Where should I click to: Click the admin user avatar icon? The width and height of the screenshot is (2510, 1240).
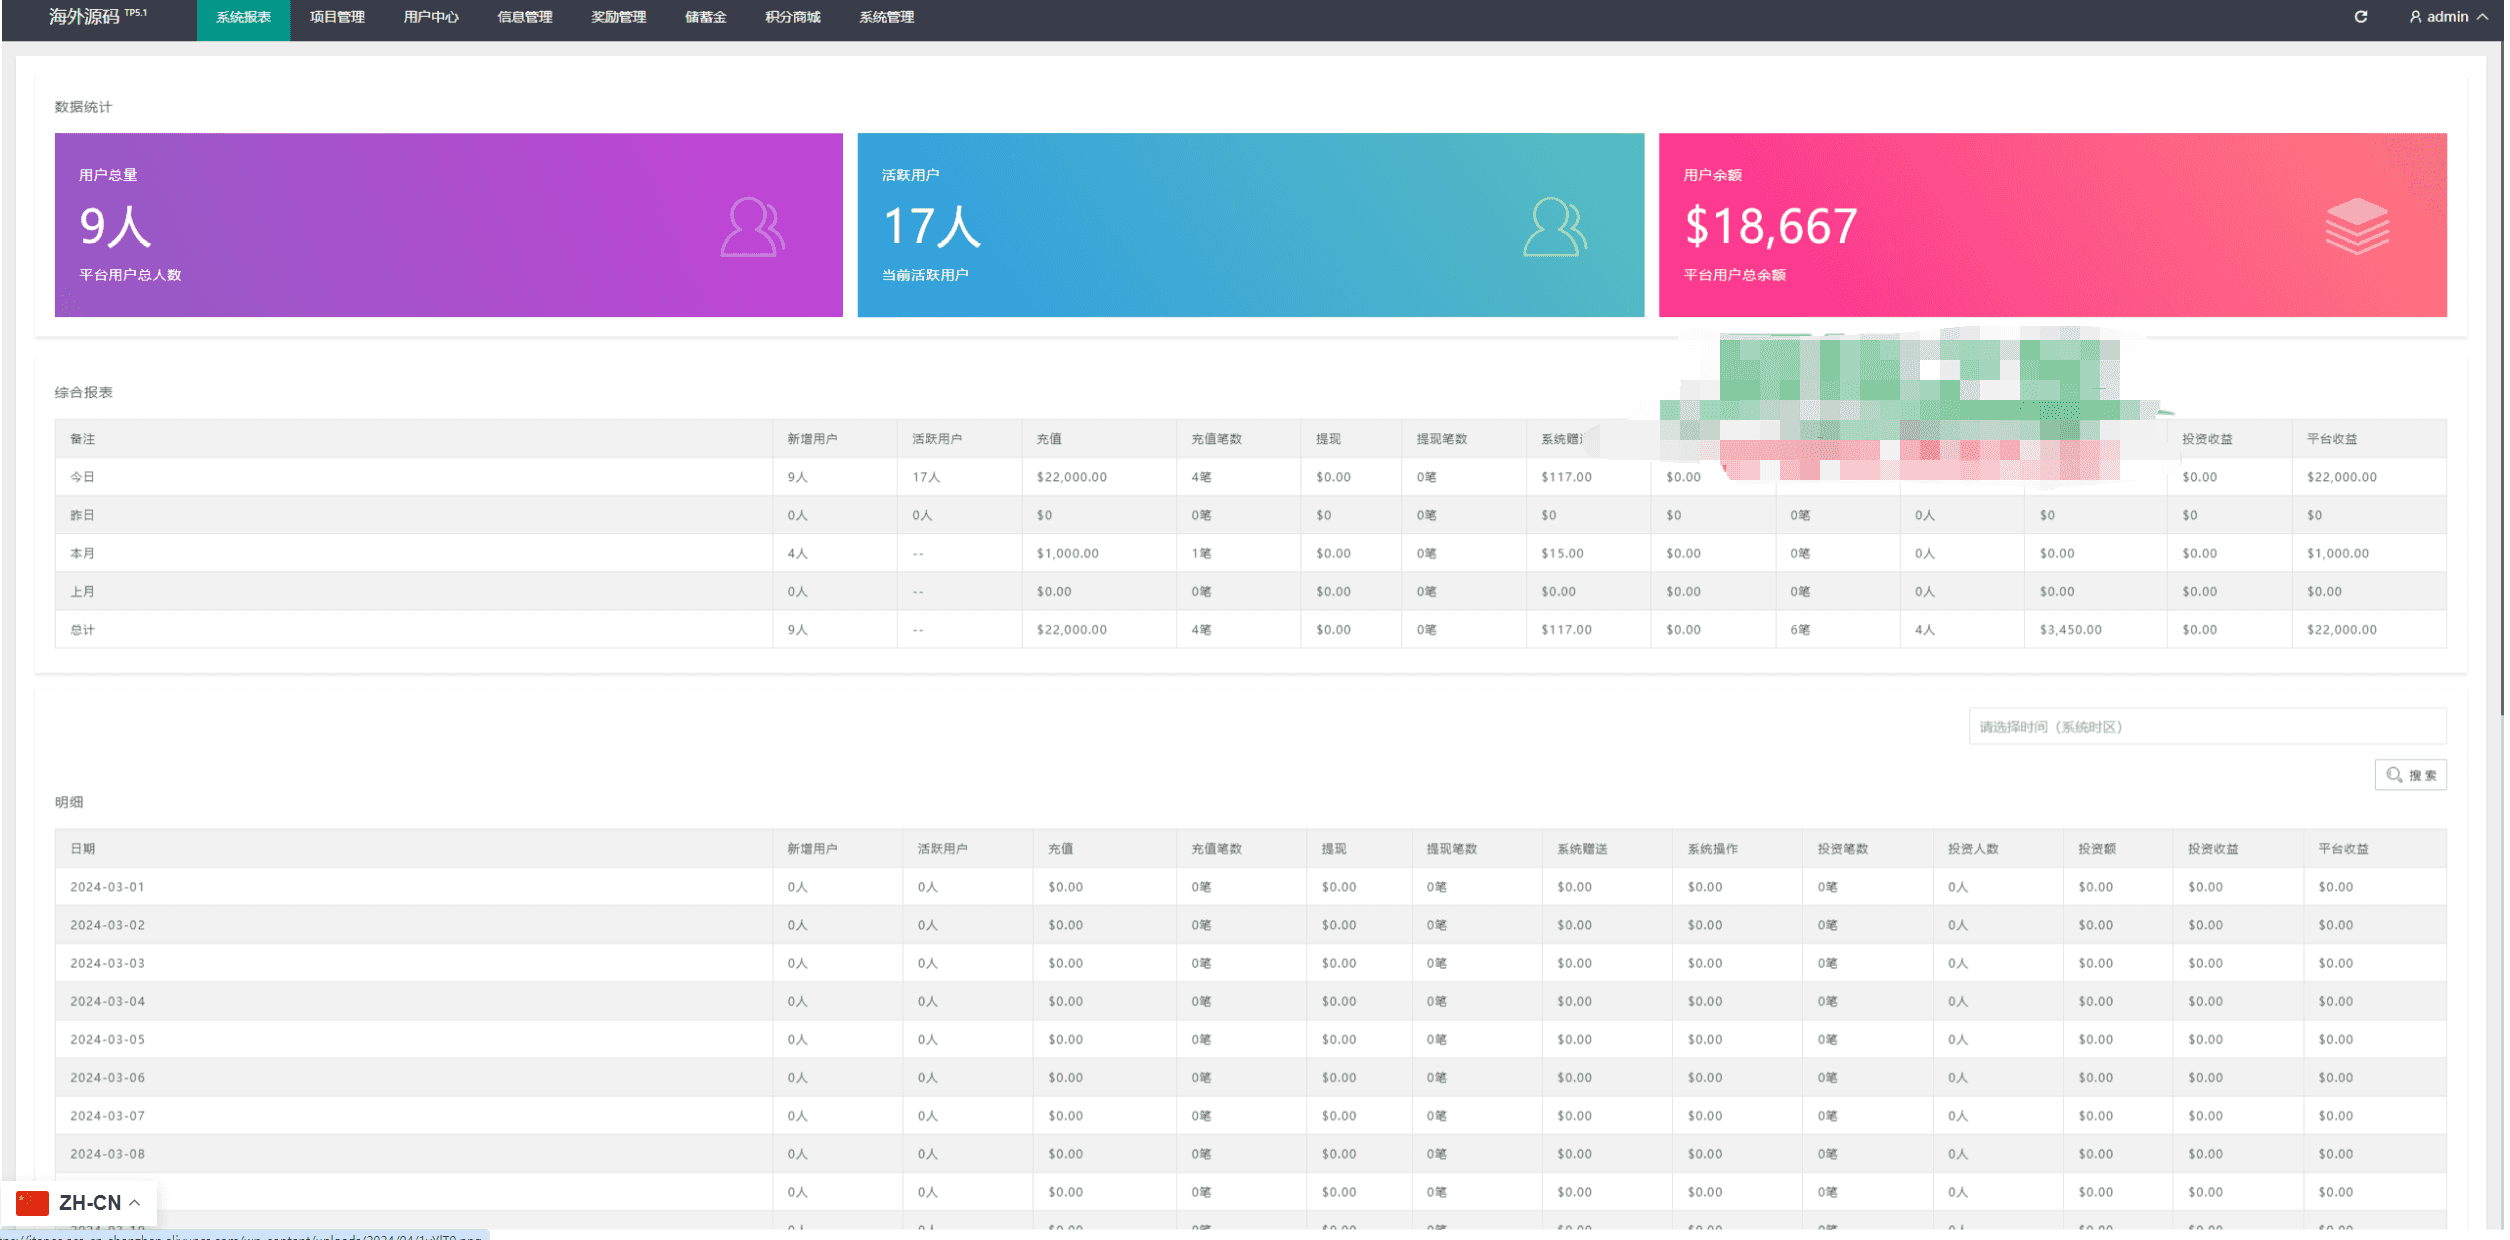point(2415,17)
